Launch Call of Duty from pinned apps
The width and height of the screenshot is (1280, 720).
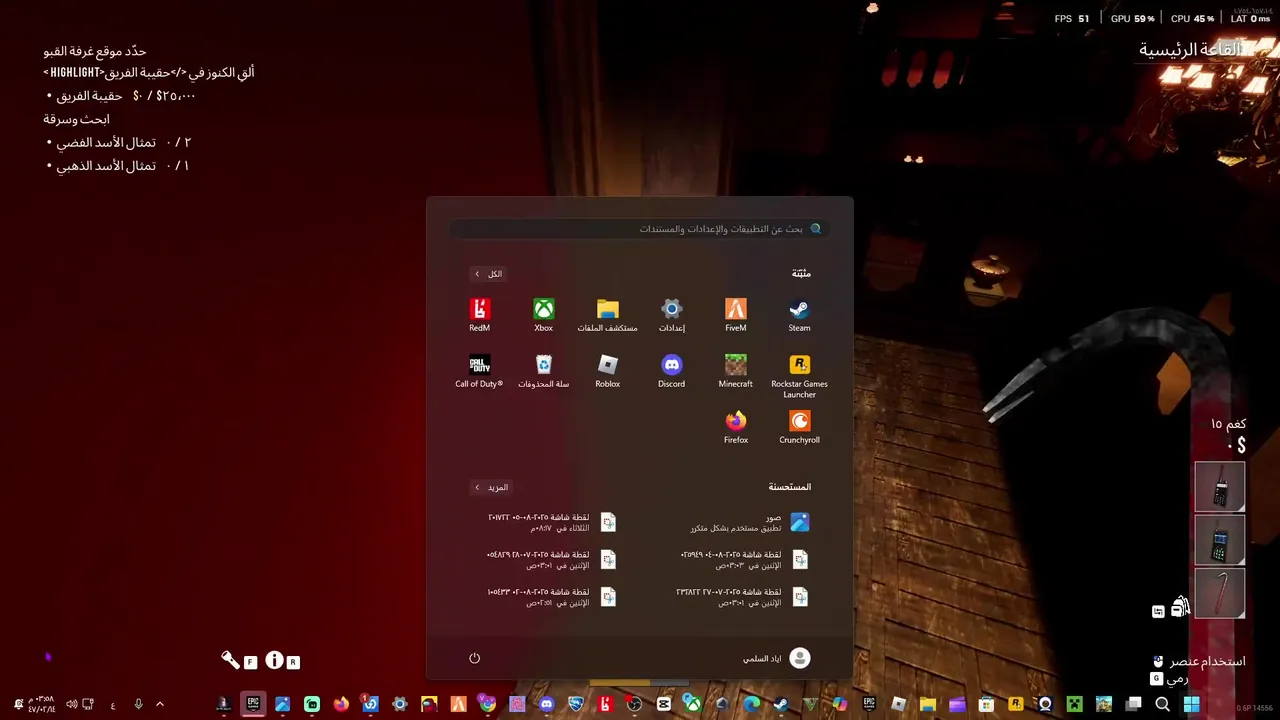(x=479, y=371)
